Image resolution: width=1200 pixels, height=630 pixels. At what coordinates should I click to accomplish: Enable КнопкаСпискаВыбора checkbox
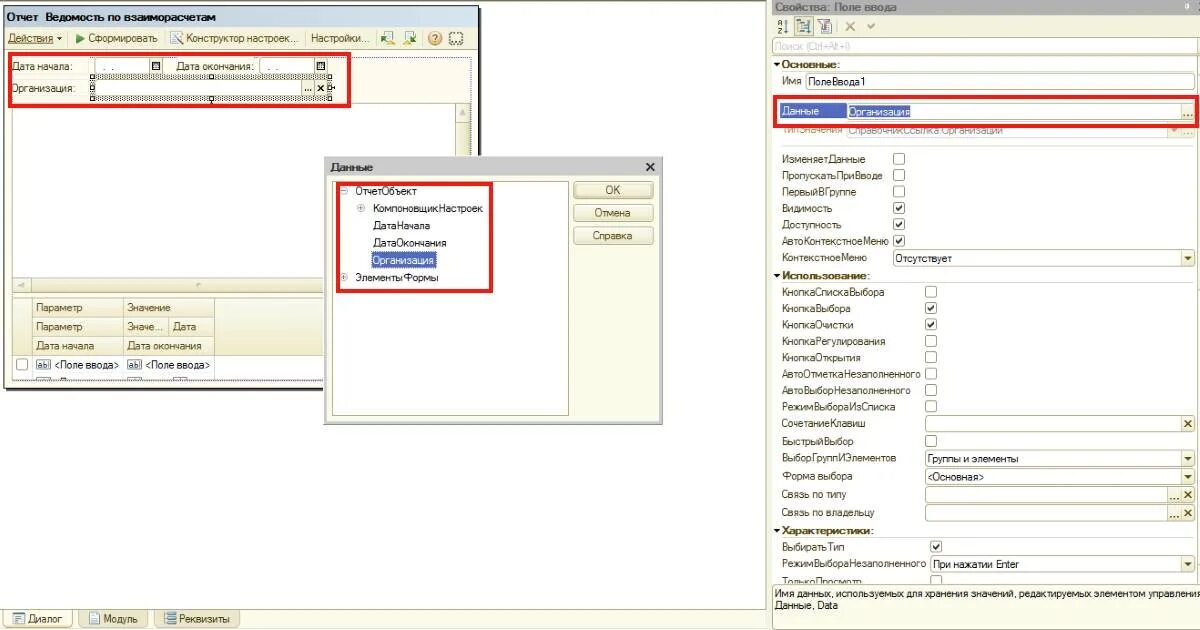click(931, 292)
